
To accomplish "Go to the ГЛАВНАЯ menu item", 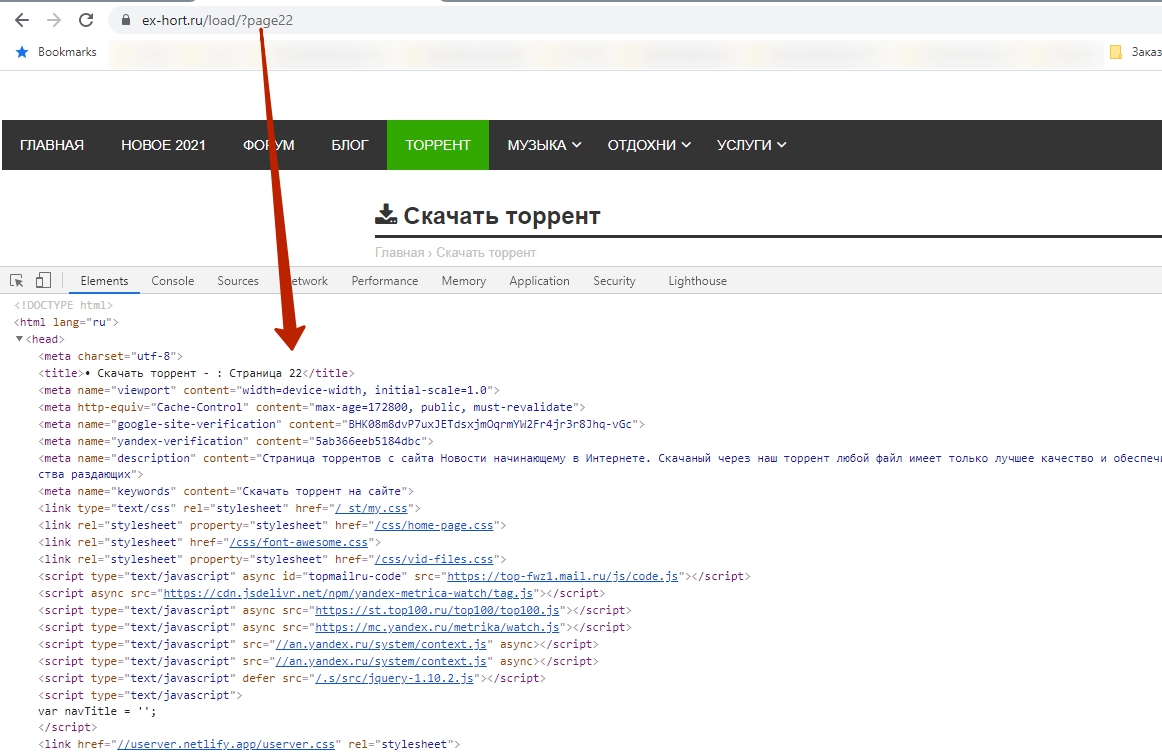I will (x=52, y=145).
